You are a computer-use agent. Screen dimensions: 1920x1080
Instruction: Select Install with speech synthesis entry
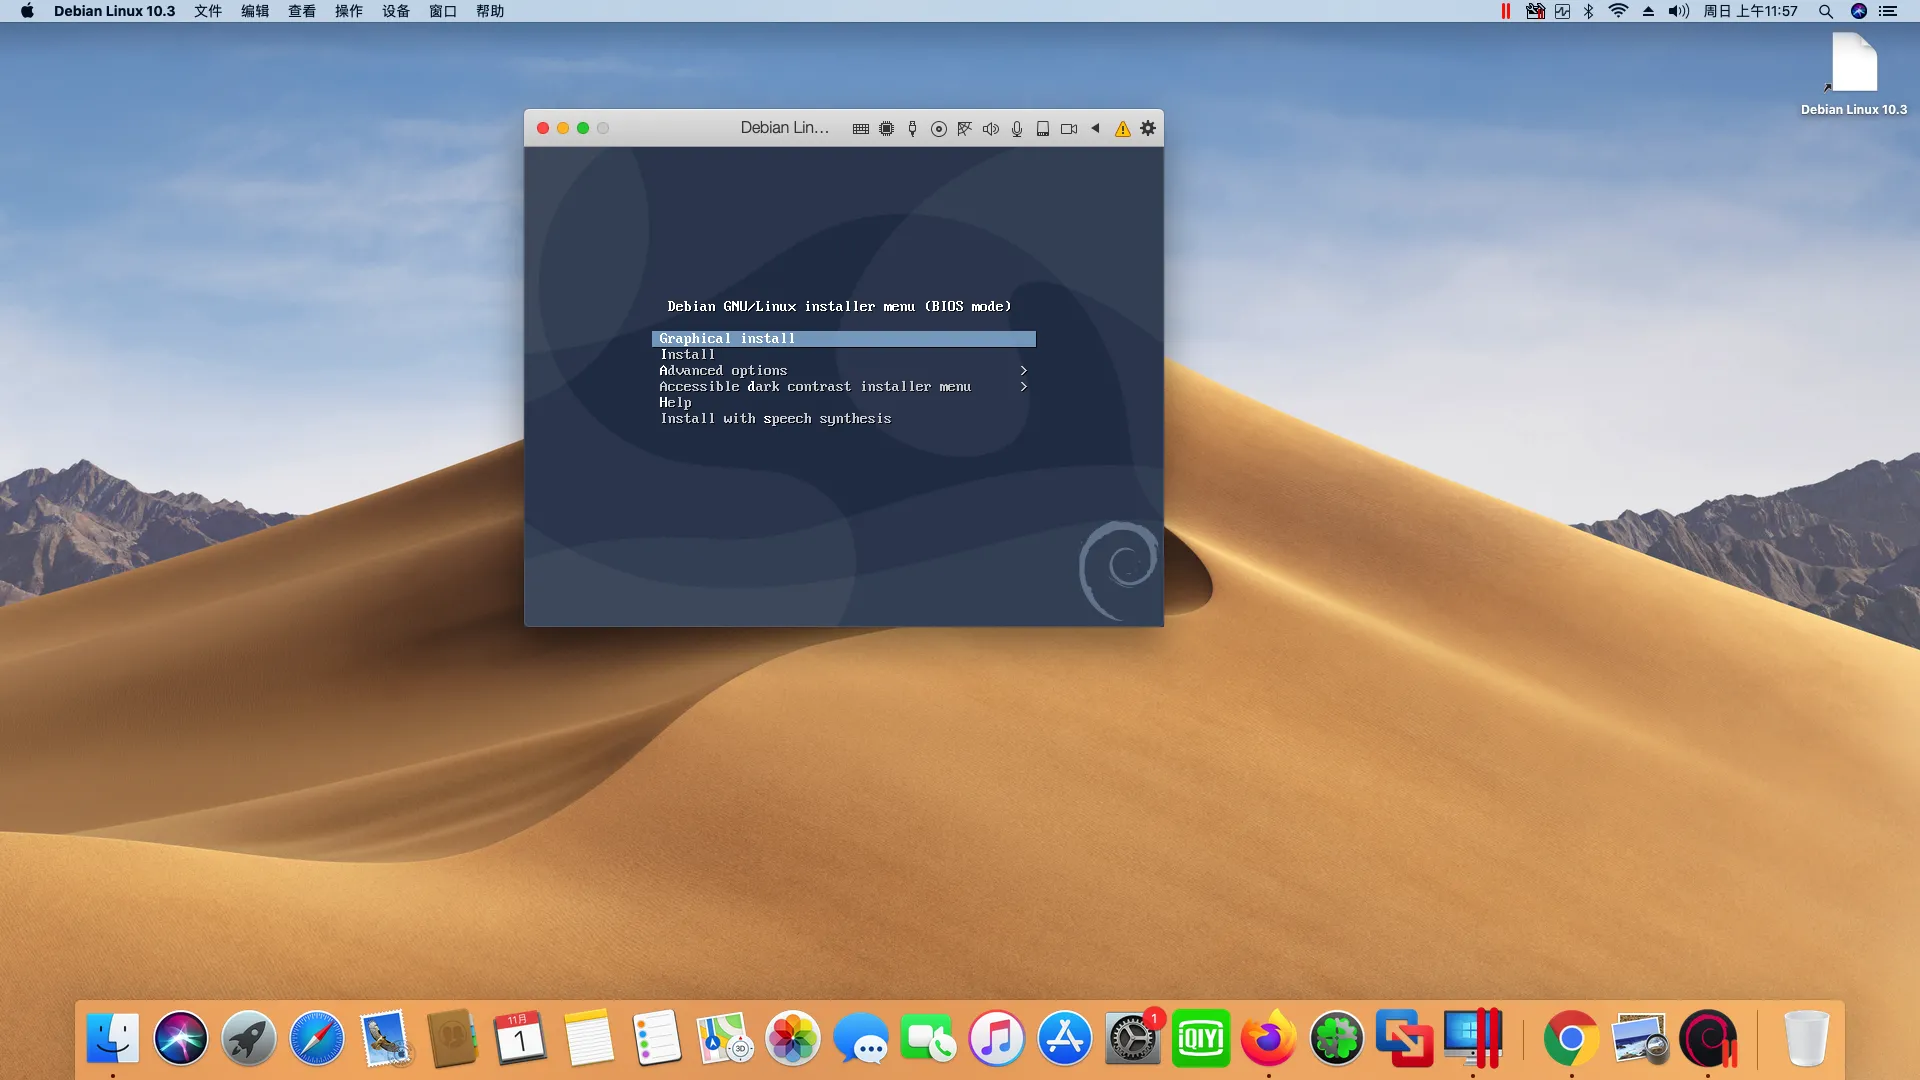point(843,419)
